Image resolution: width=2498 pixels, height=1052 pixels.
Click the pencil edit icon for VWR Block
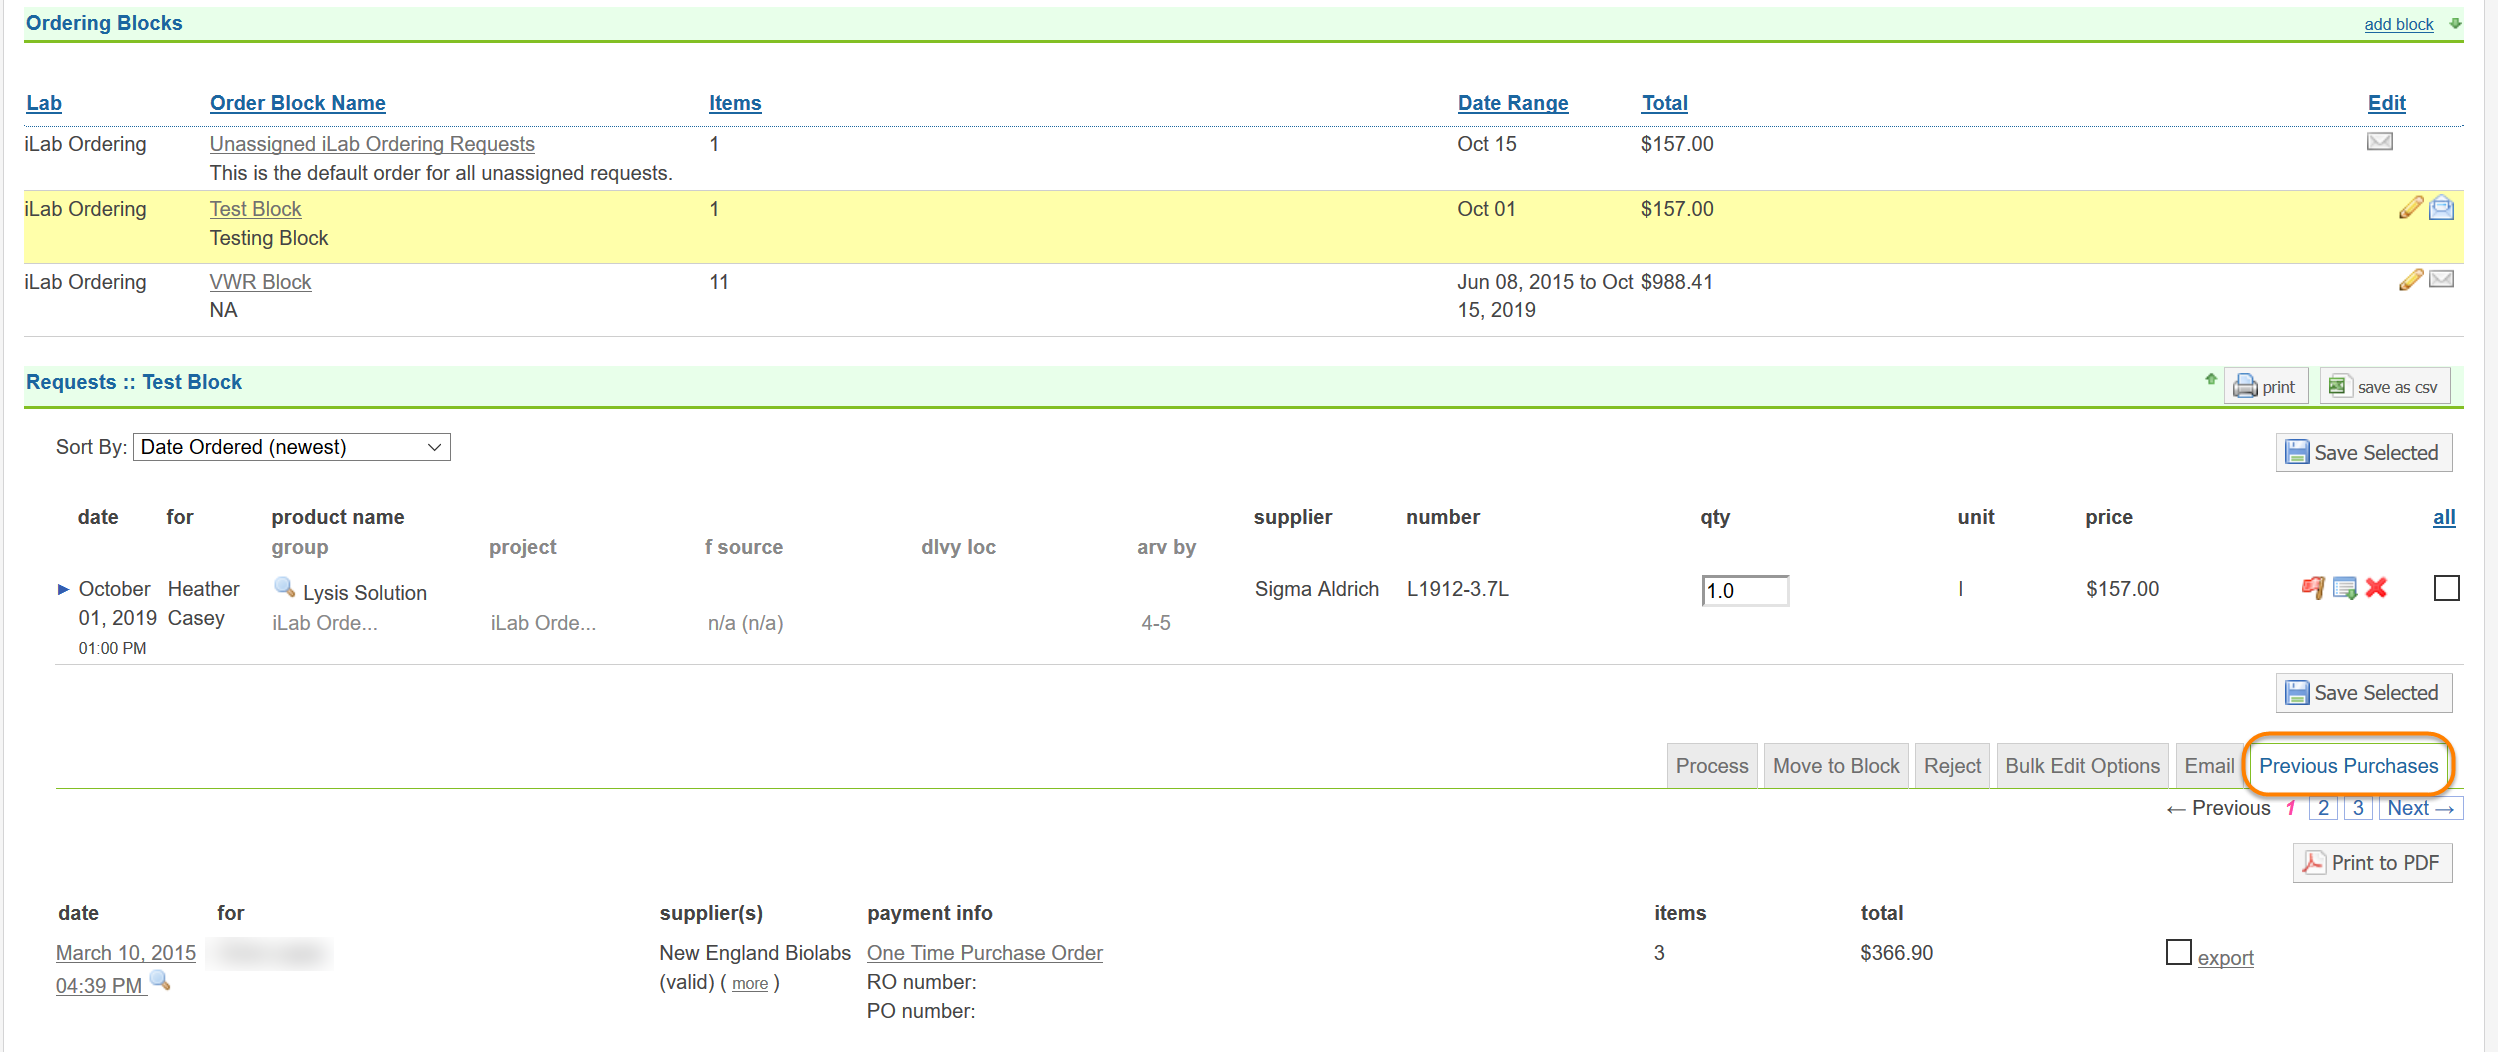[x=2410, y=280]
